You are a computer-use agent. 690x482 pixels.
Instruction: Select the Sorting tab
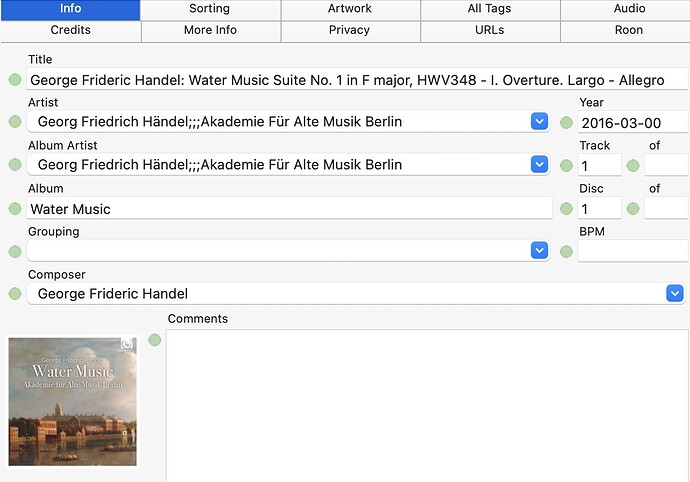coord(210,9)
